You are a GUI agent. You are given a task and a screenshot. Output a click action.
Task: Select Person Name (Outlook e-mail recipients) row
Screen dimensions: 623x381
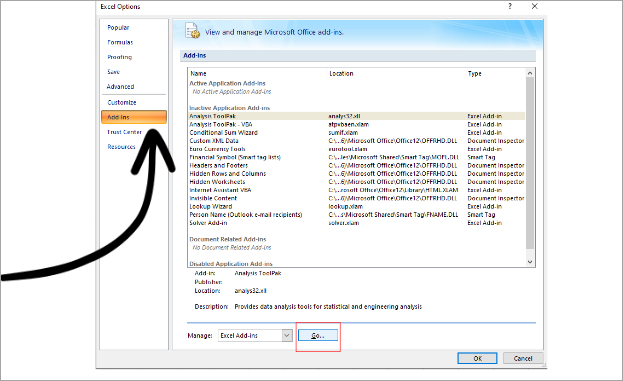357,215
